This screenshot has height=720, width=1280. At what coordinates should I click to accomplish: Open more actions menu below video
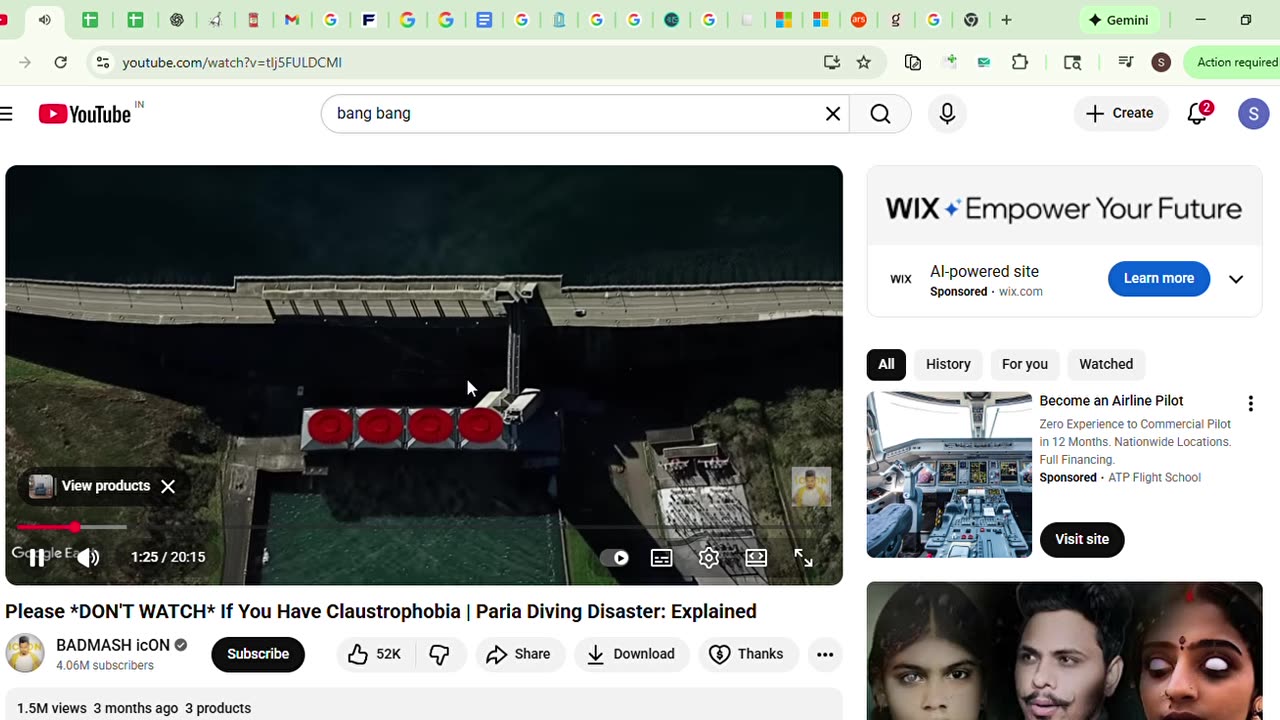[x=825, y=654]
